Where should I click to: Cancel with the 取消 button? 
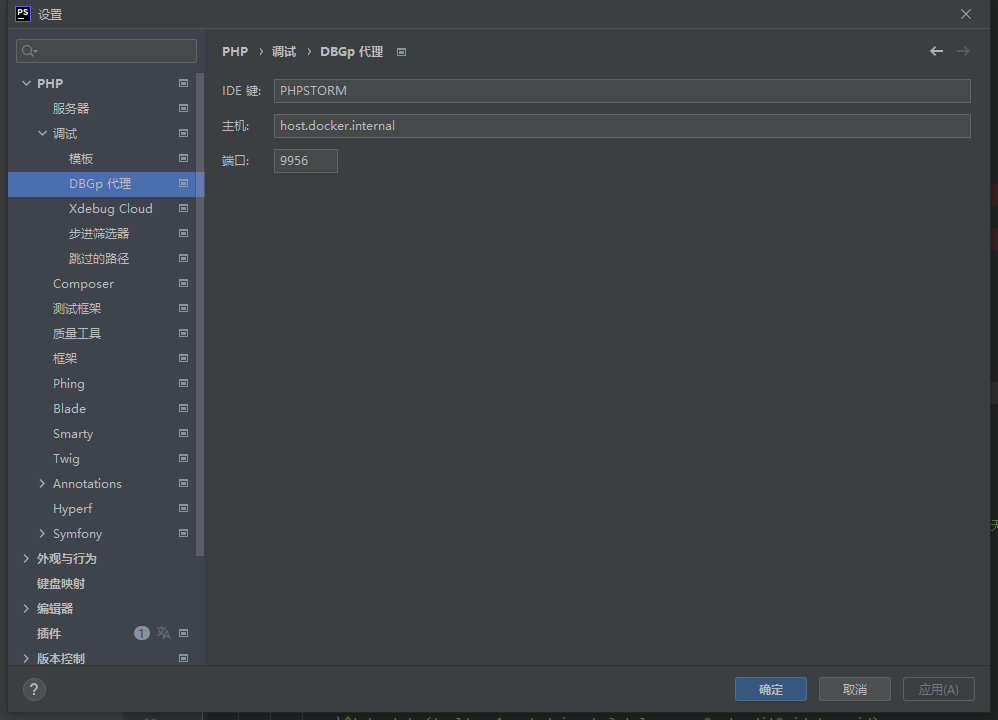point(855,689)
